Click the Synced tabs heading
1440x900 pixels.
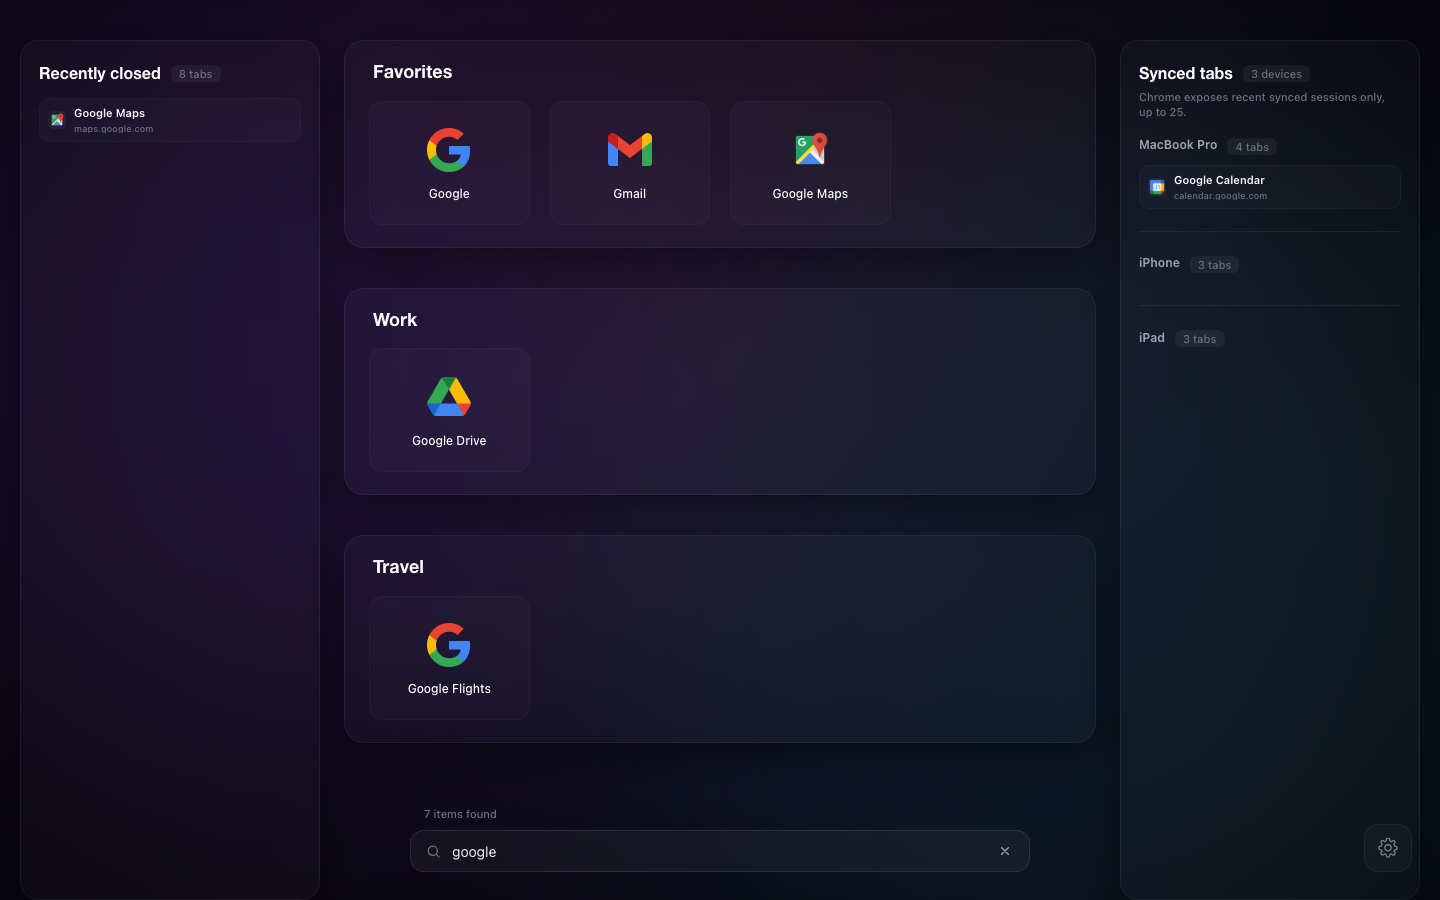click(1186, 73)
